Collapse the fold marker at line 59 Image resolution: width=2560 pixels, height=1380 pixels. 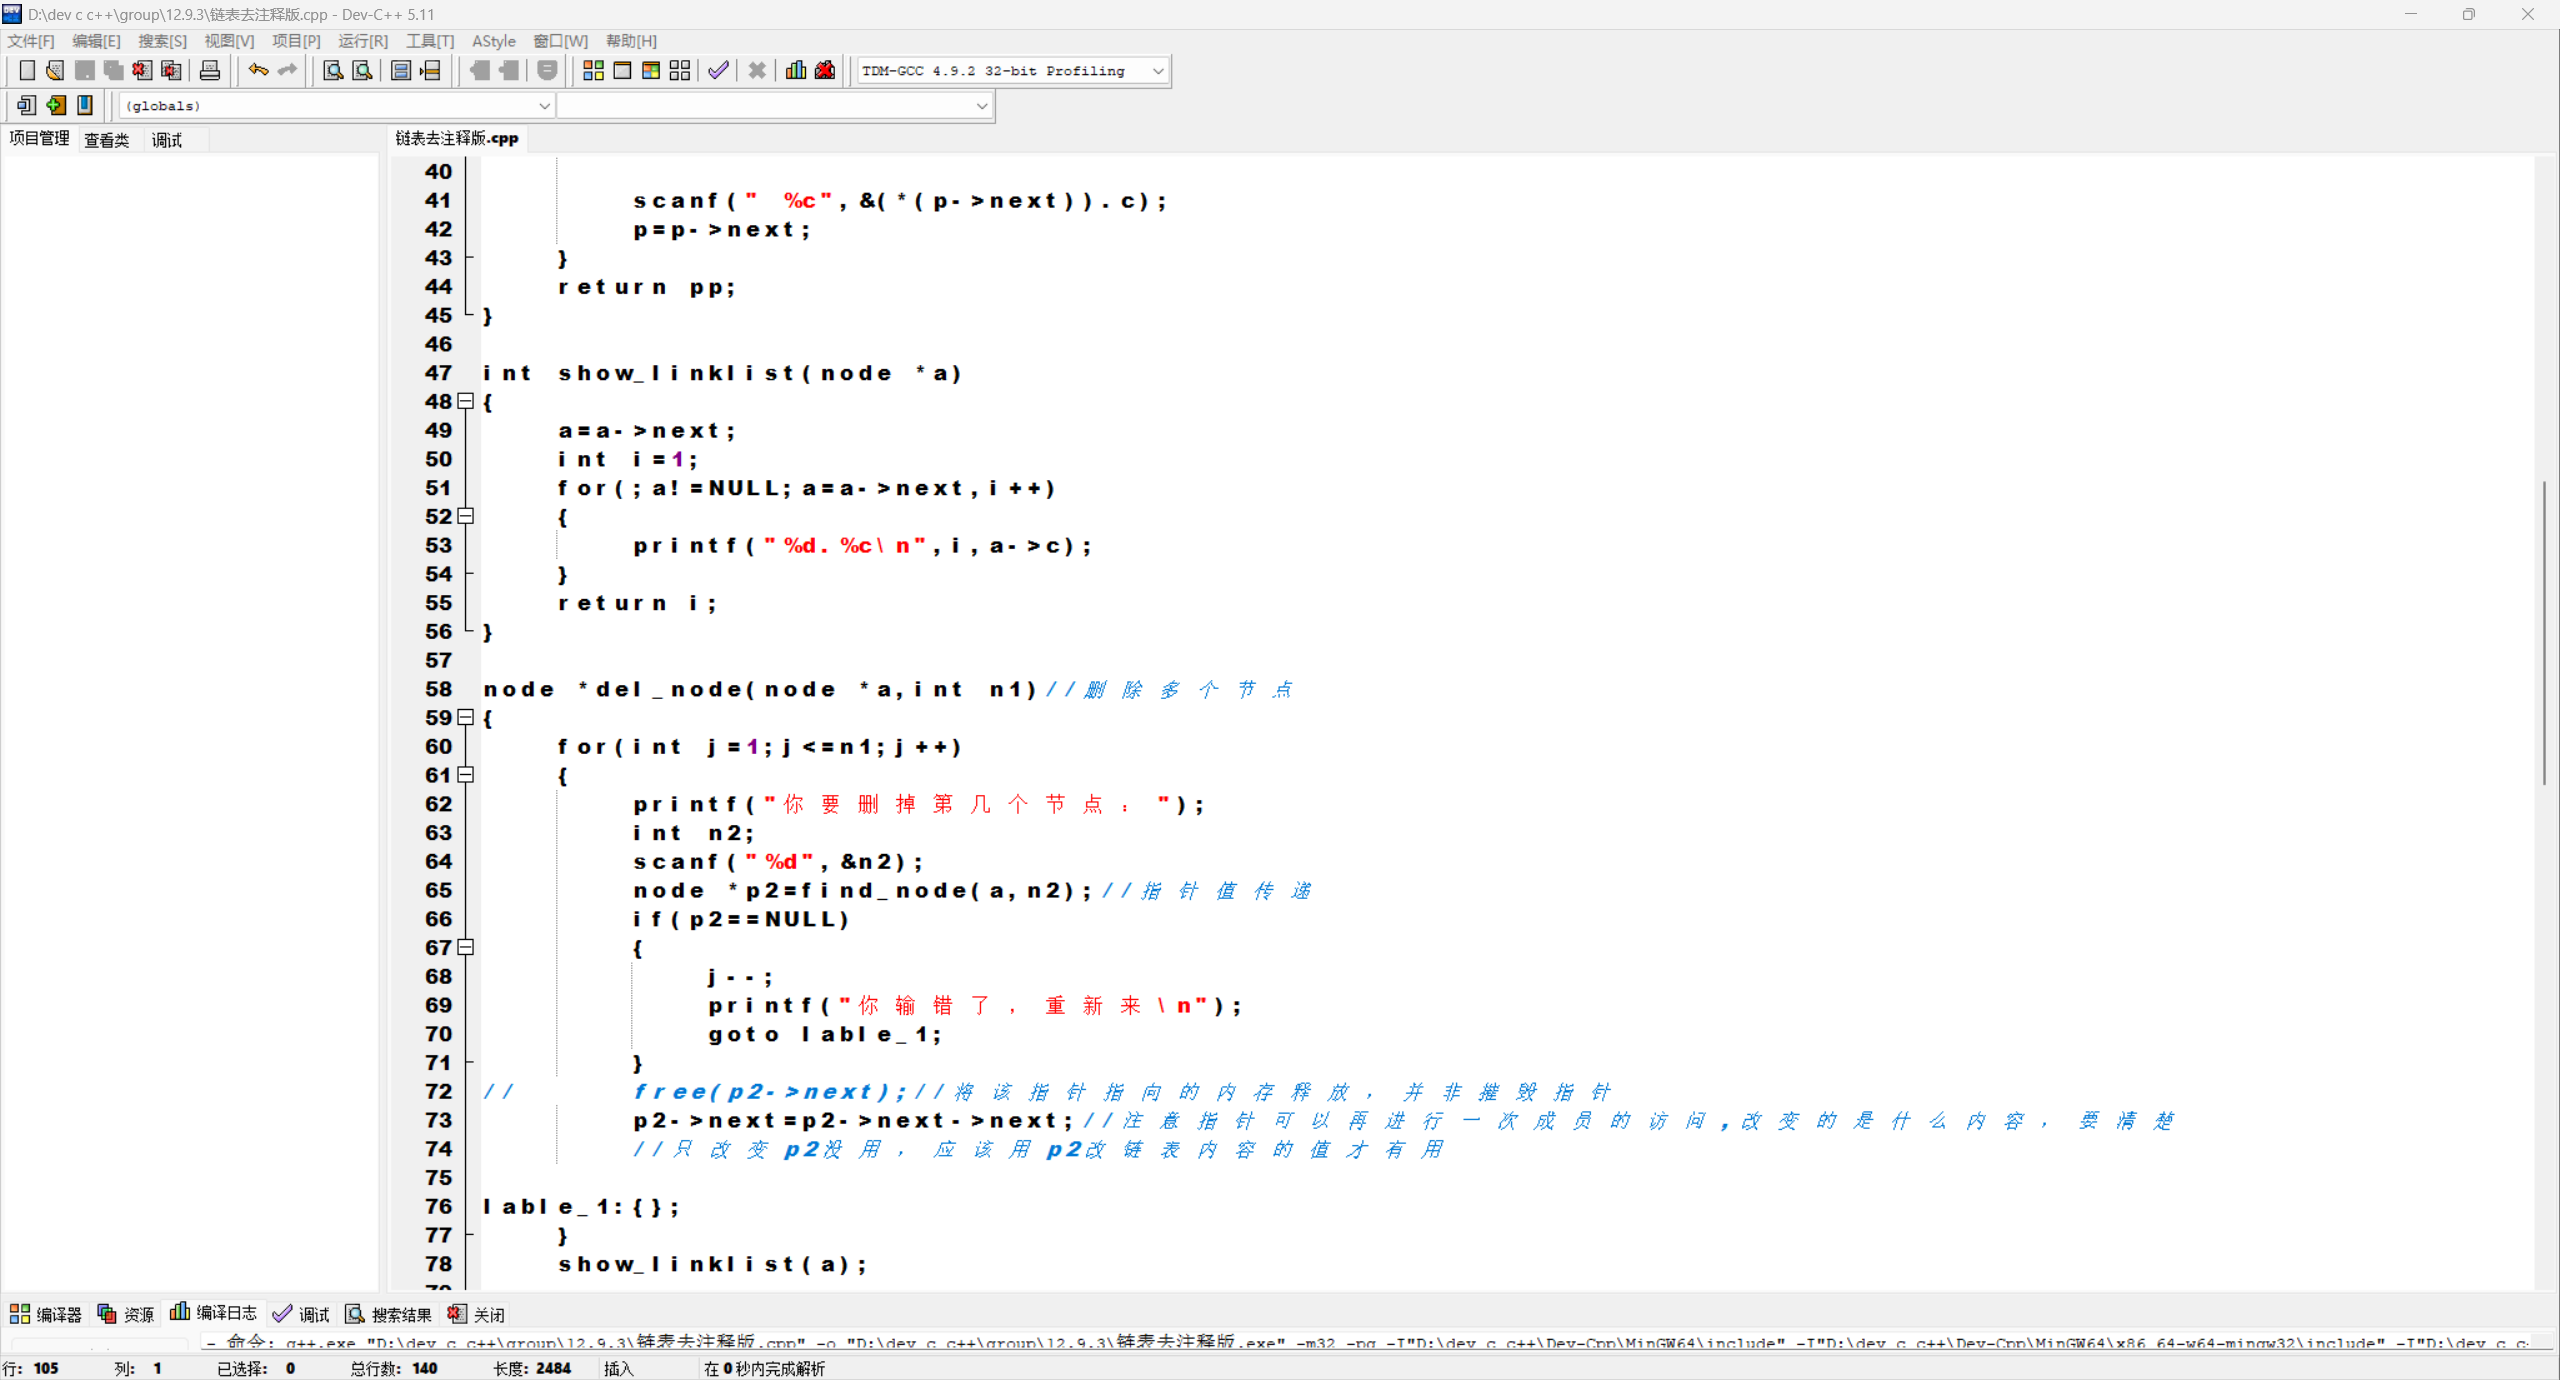[466, 717]
